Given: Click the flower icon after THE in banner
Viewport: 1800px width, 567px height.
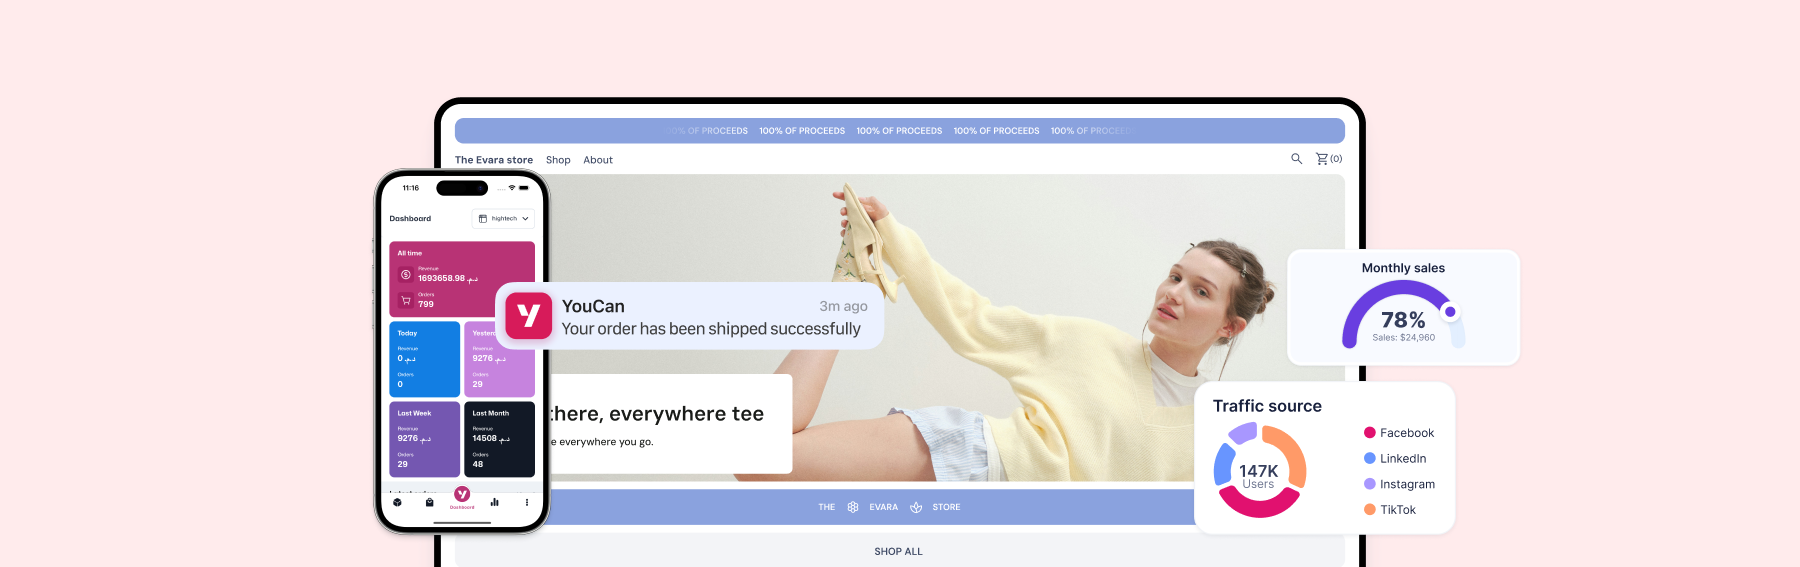Looking at the screenshot, I should tap(852, 507).
